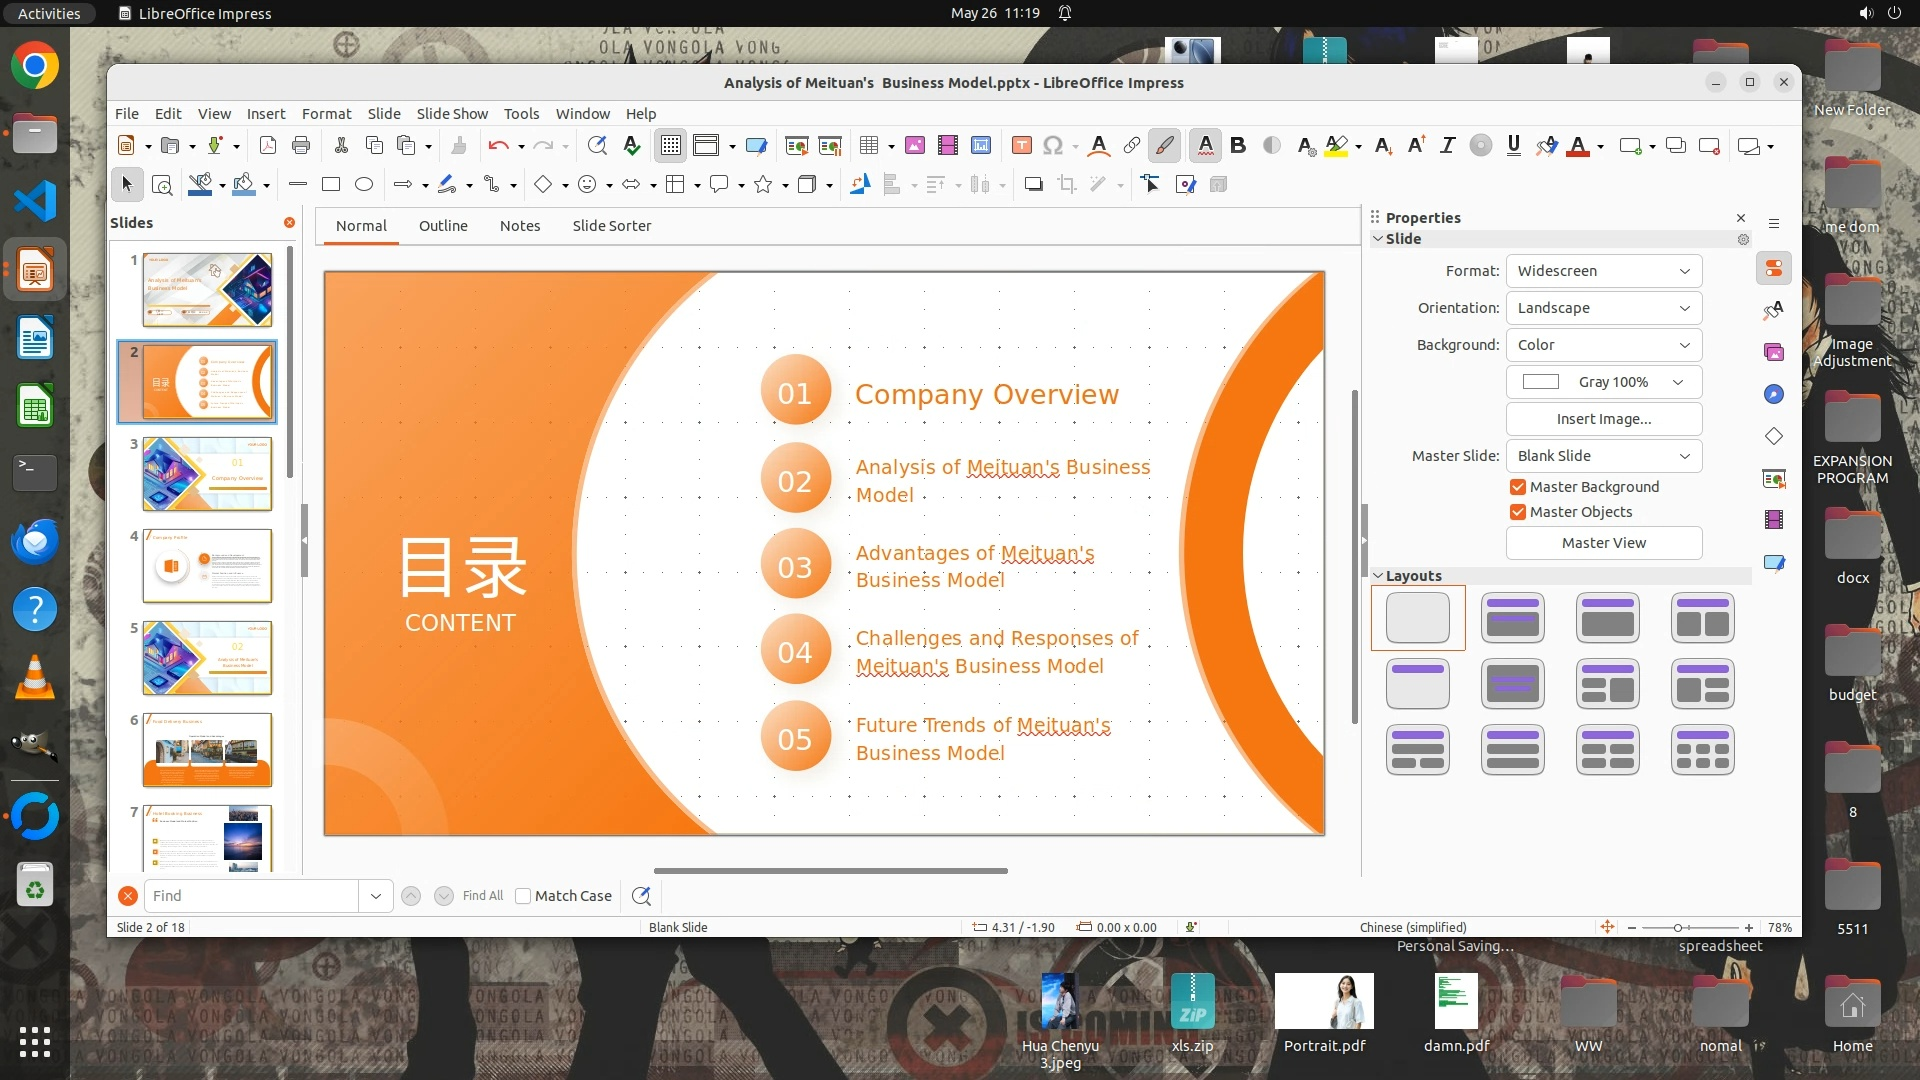Switch to the Slide Sorter tab

(x=611, y=226)
